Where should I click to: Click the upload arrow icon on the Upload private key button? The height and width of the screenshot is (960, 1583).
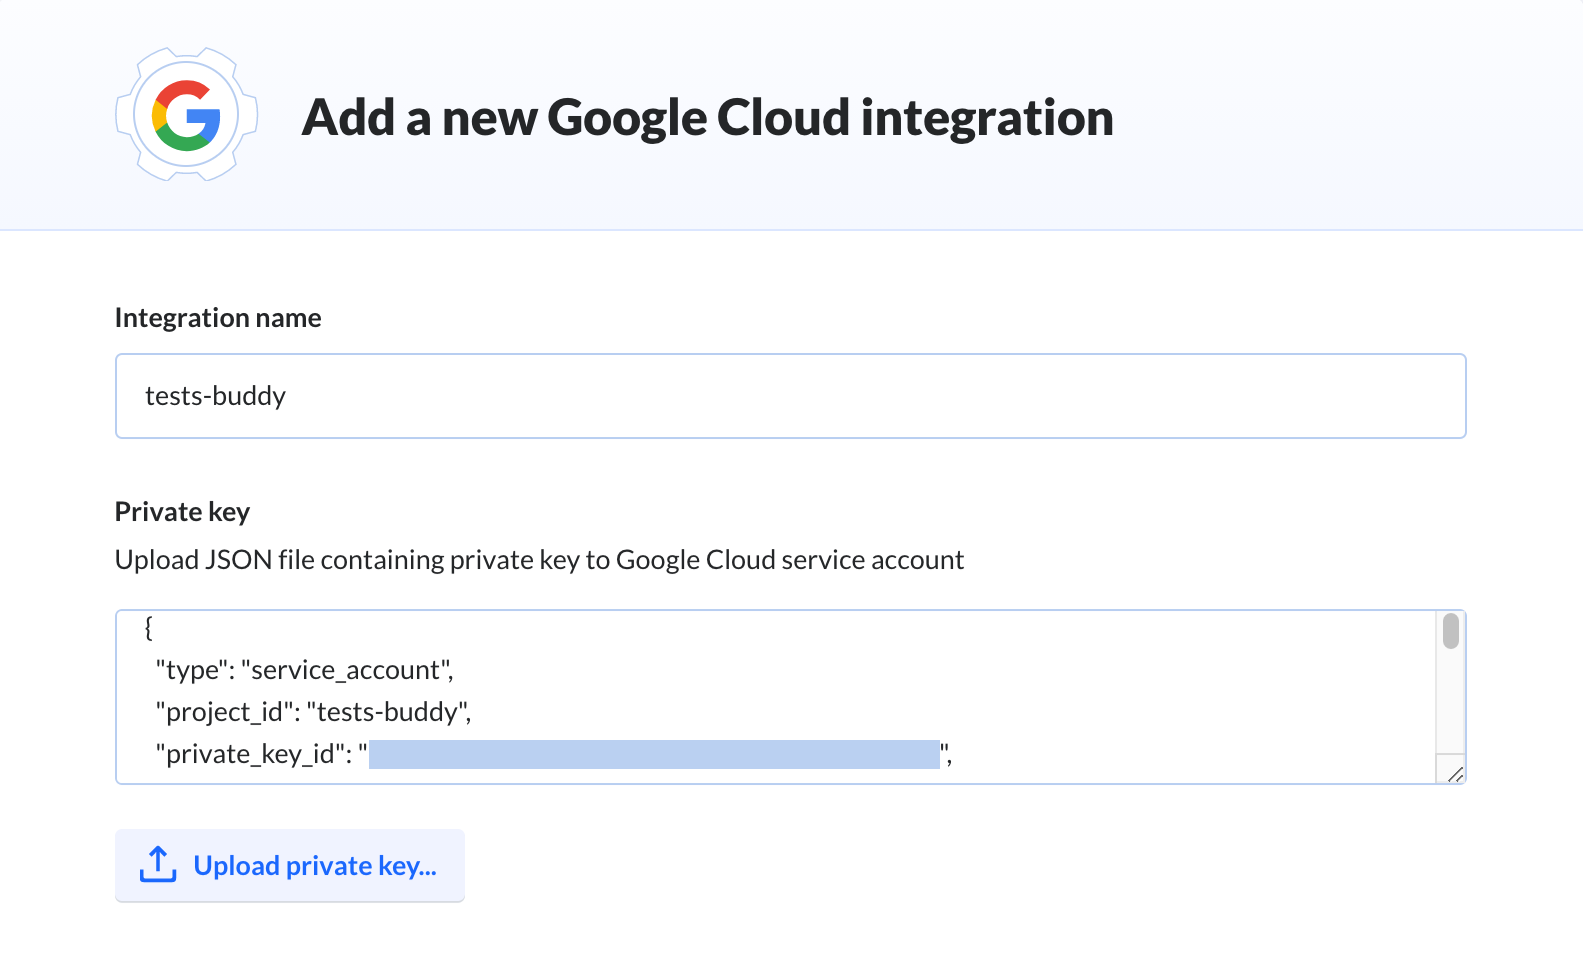click(x=158, y=865)
